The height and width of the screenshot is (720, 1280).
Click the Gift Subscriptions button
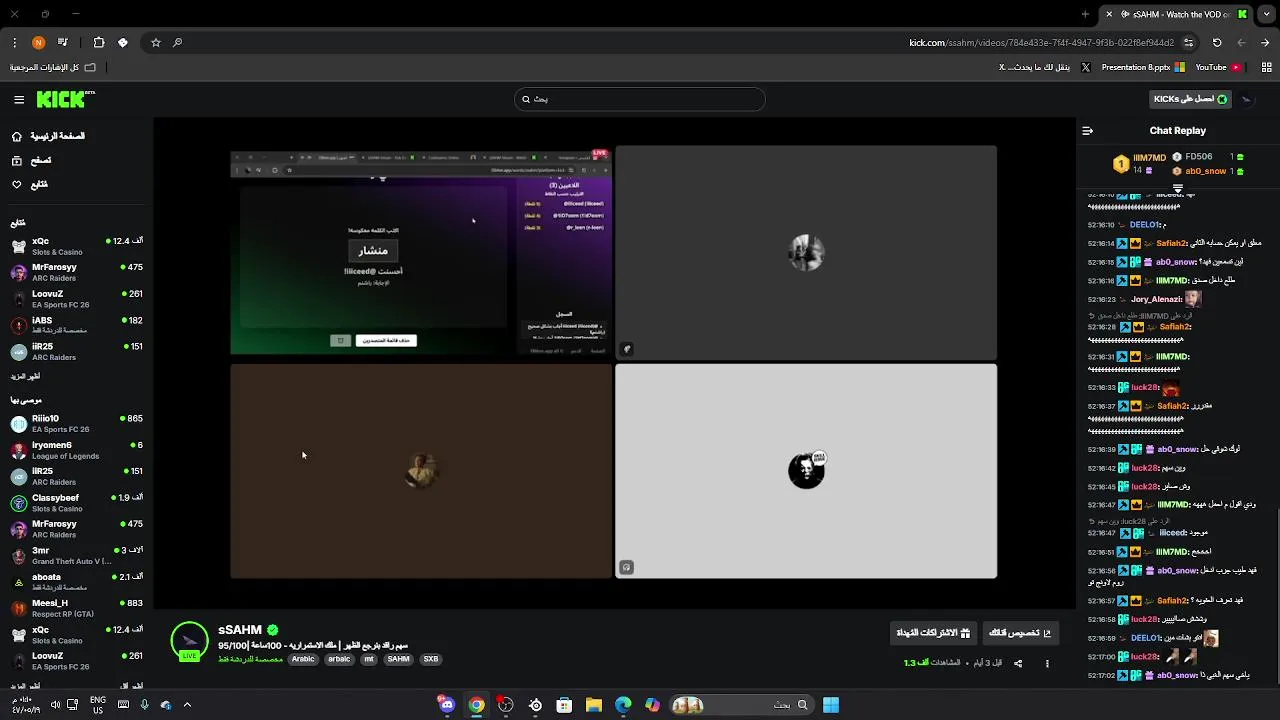pyautogui.click(x=933, y=633)
